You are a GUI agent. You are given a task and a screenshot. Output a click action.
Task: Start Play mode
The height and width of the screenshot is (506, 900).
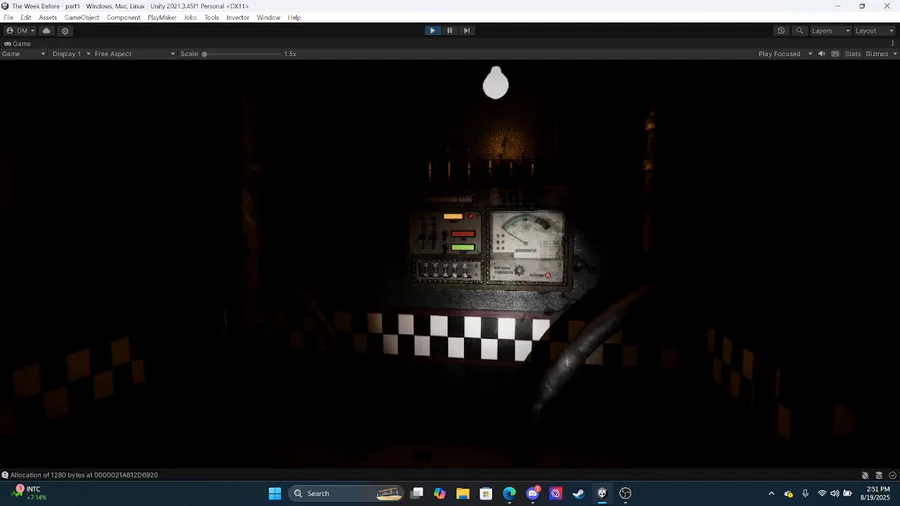(x=432, y=30)
